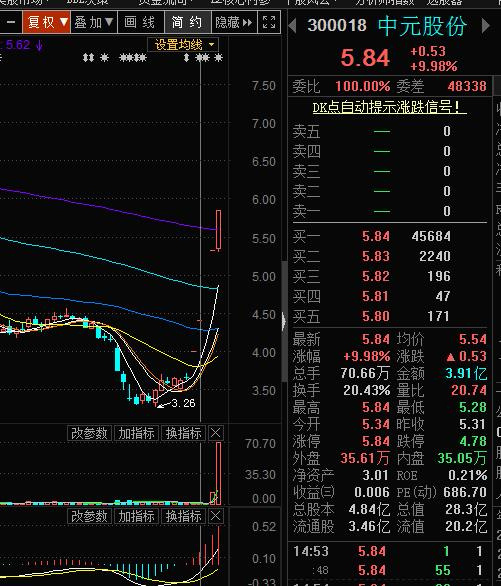Viewport: 501px width, 586px height.
Task: Select the stock code 300018
Action: (337, 26)
